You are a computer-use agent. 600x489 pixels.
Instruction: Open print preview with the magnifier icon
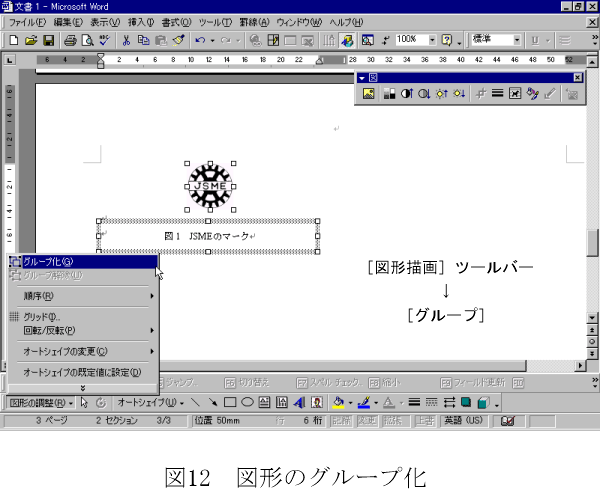click(x=88, y=40)
